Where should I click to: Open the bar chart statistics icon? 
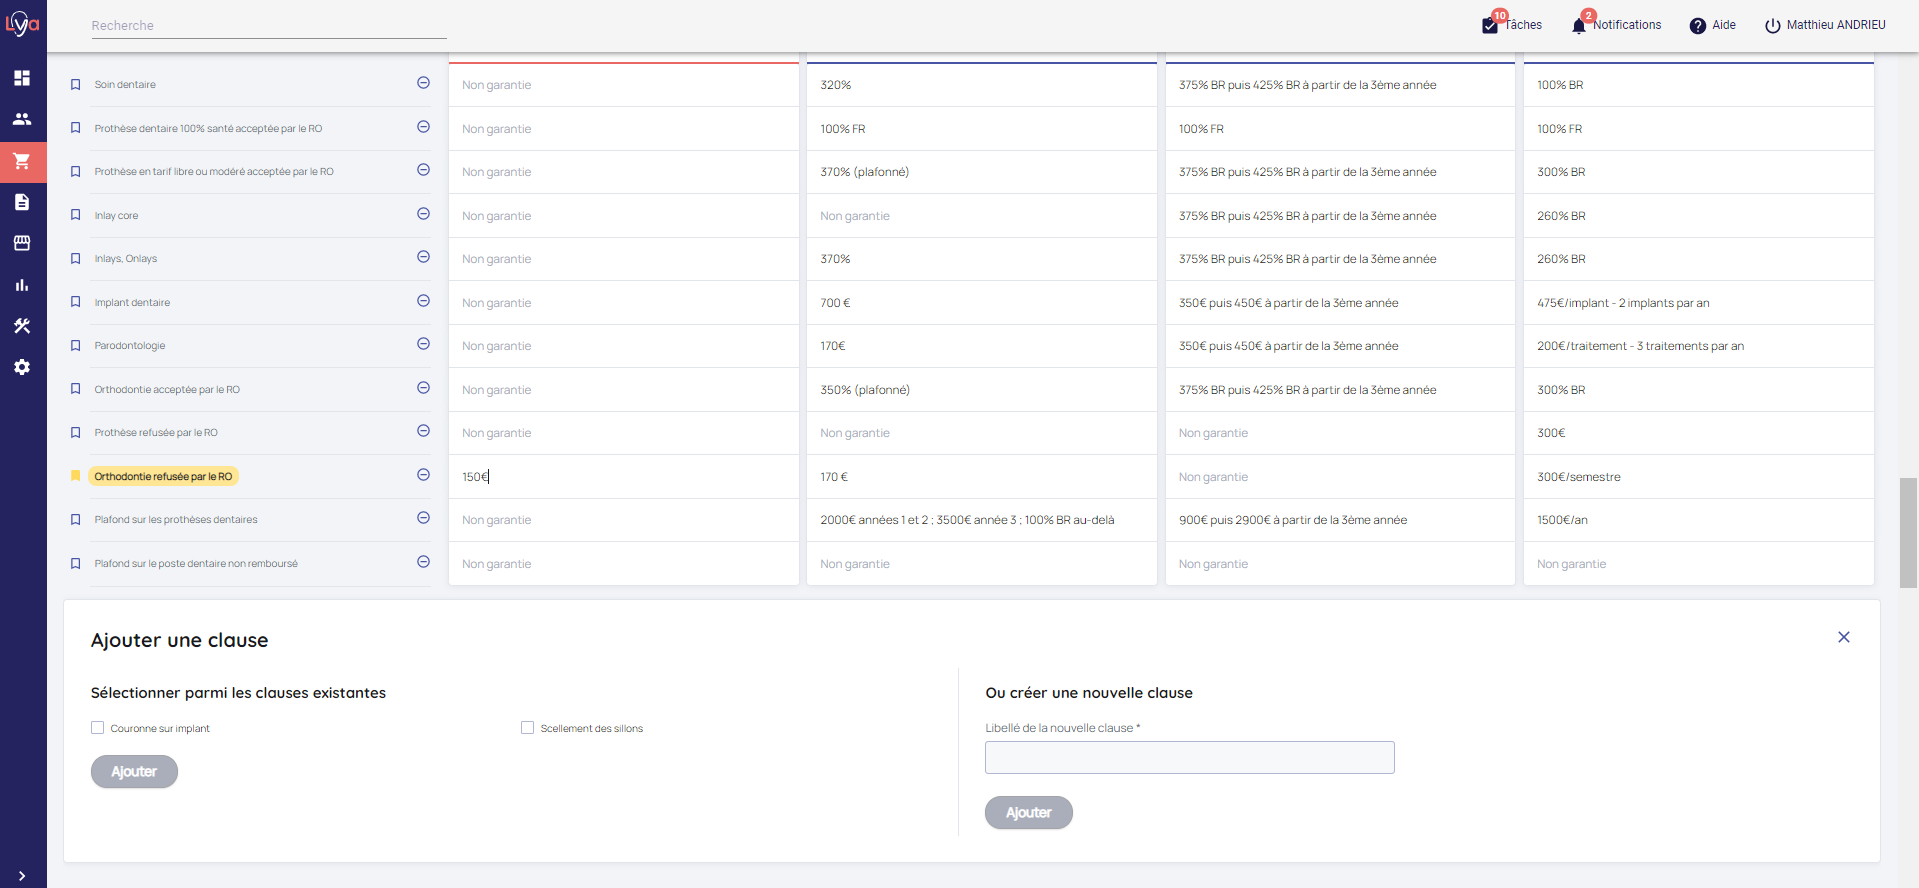point(22,285)
